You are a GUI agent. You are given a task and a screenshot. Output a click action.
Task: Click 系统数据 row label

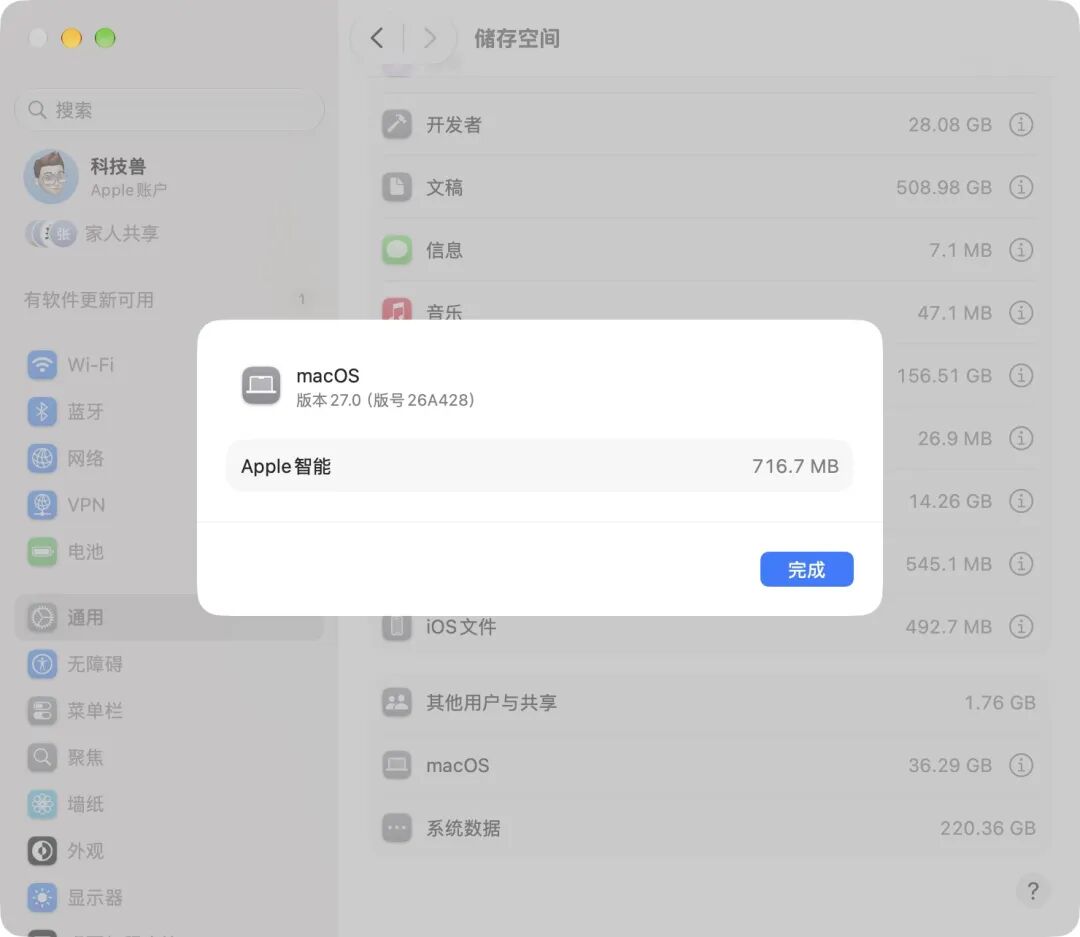pyautogui.click(x=463, y=827)
